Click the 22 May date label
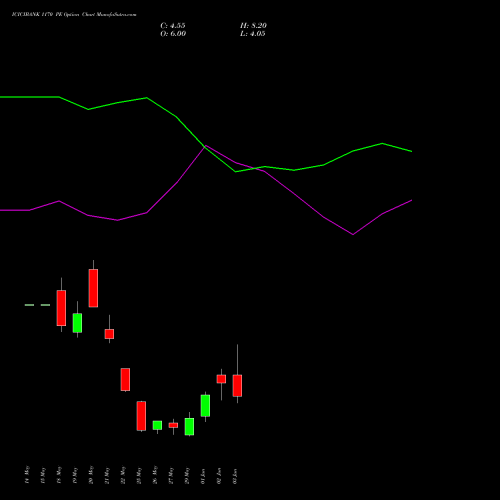Viewport: 500px width, 500px height. [123, 475]
